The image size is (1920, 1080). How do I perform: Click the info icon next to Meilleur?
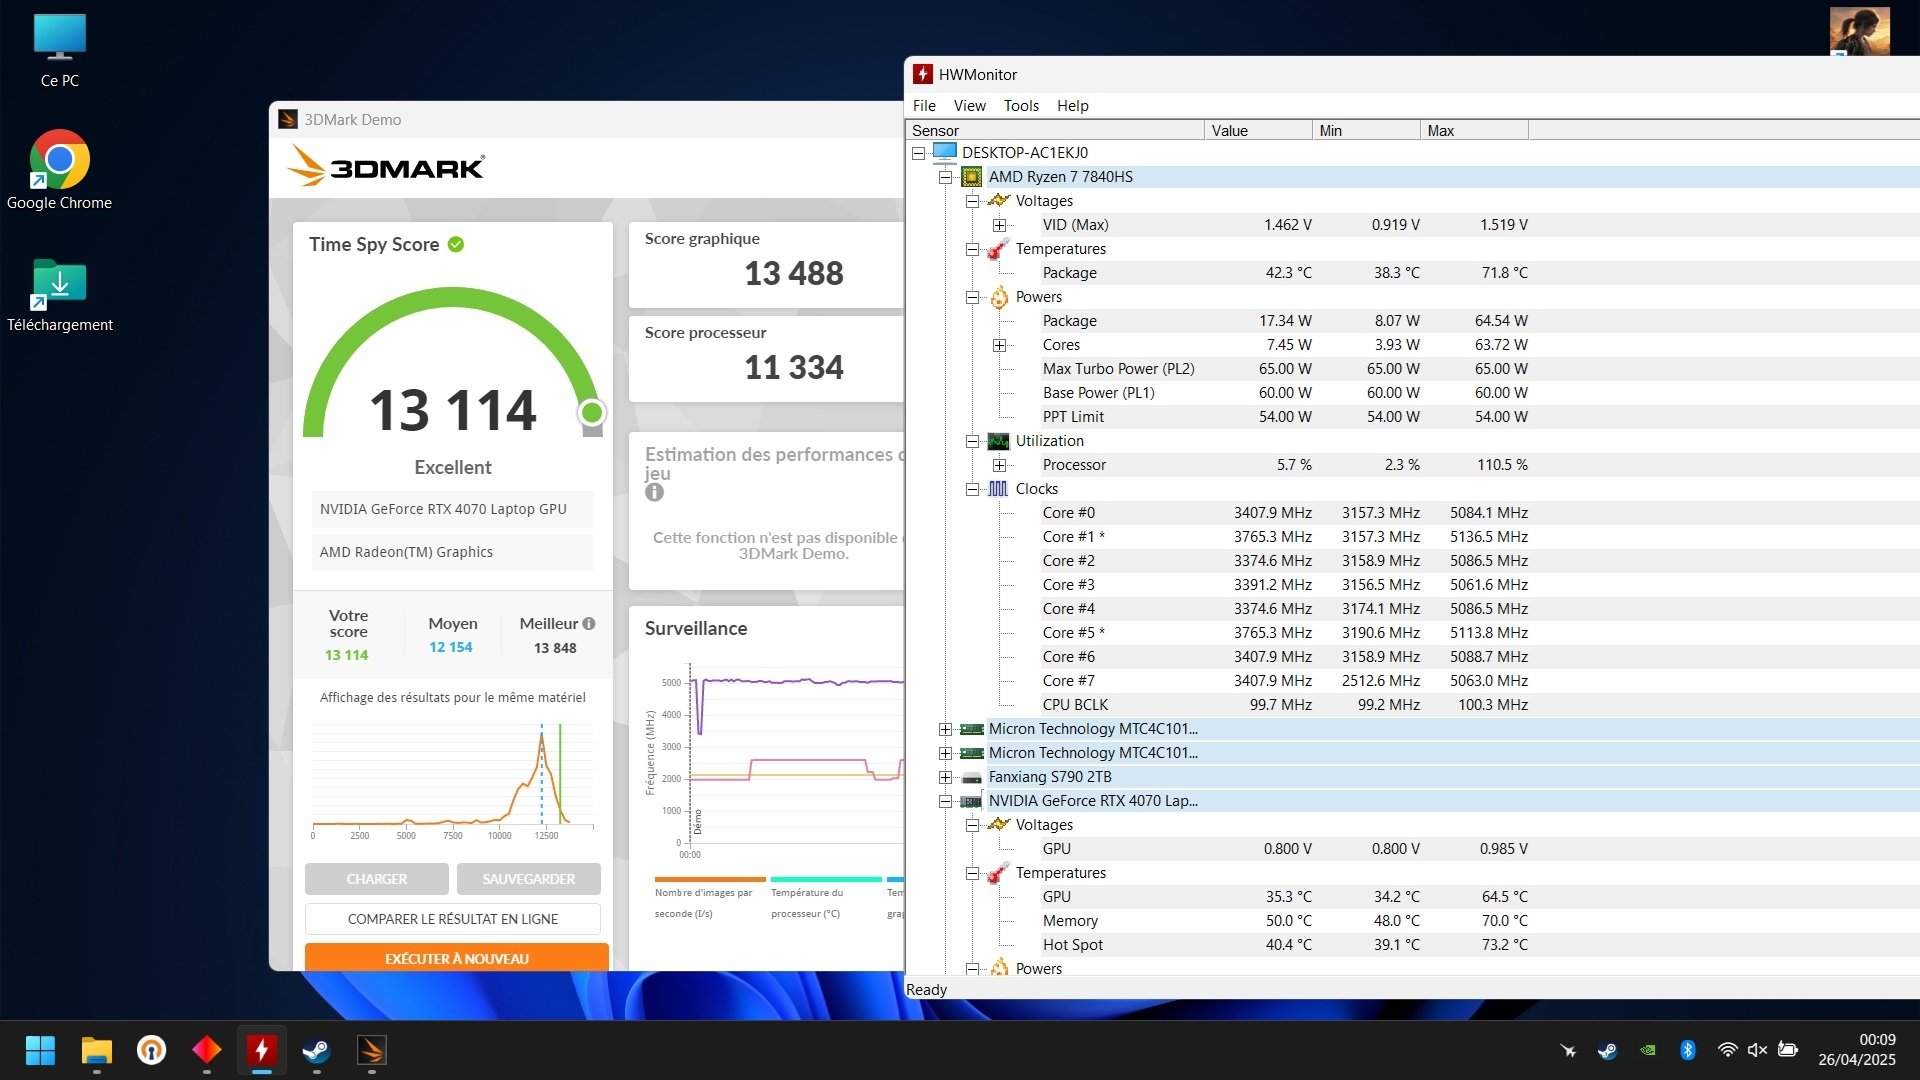click(x=589, y=624)
